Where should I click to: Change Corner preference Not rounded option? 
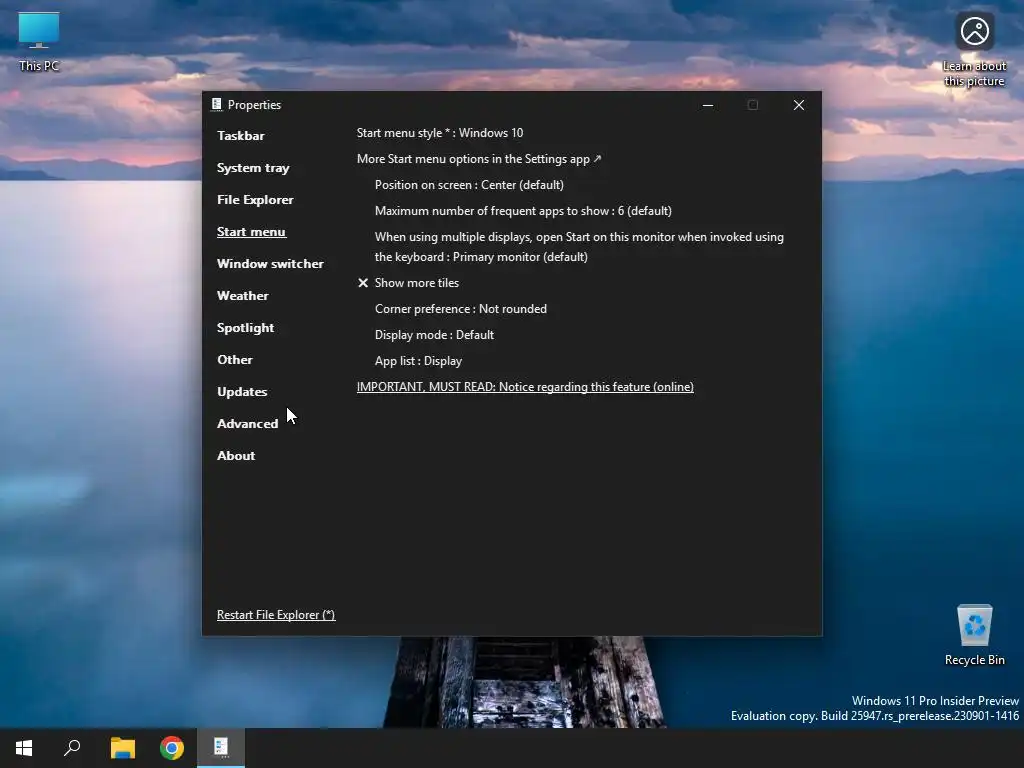(460, 309)
